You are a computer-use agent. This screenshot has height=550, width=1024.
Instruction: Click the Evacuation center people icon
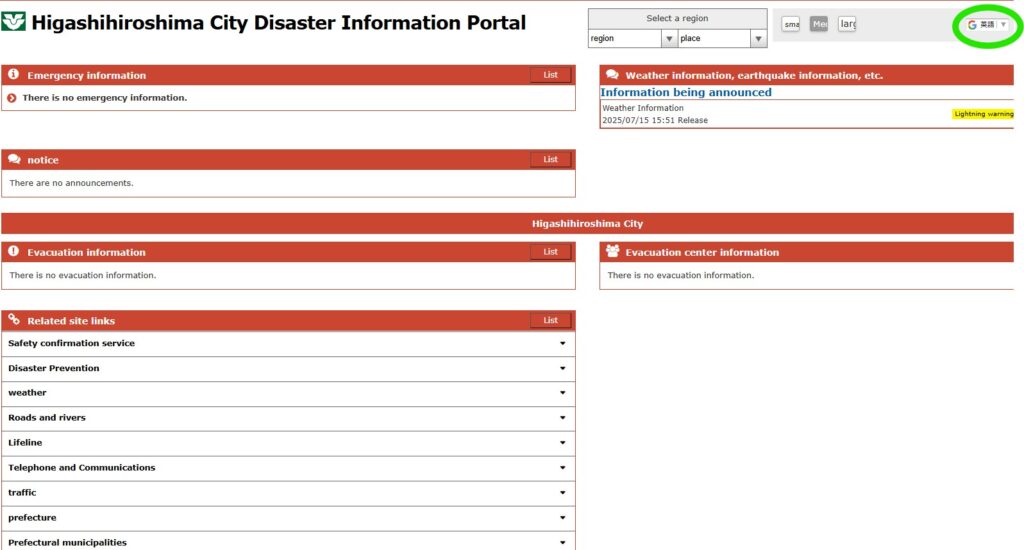pyautogui.click(x=612, y=252)
